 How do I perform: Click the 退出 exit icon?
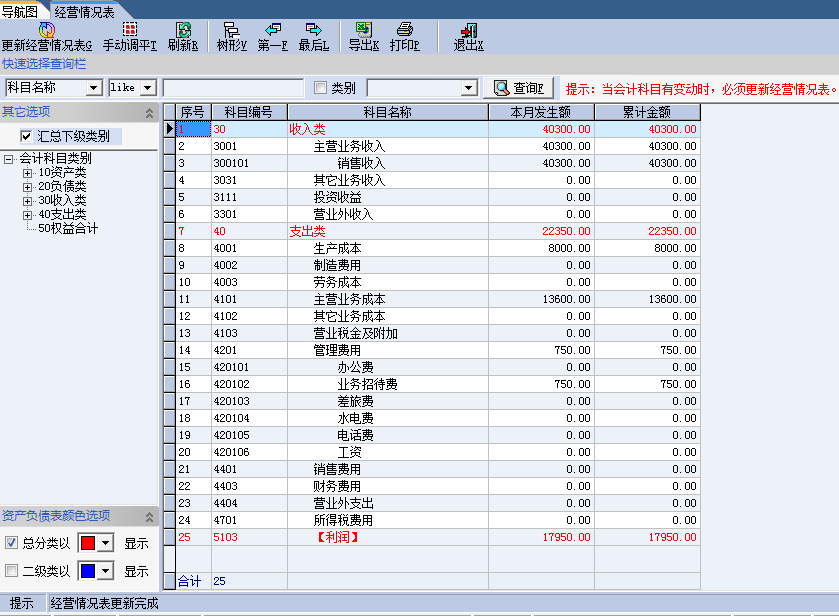468,30
